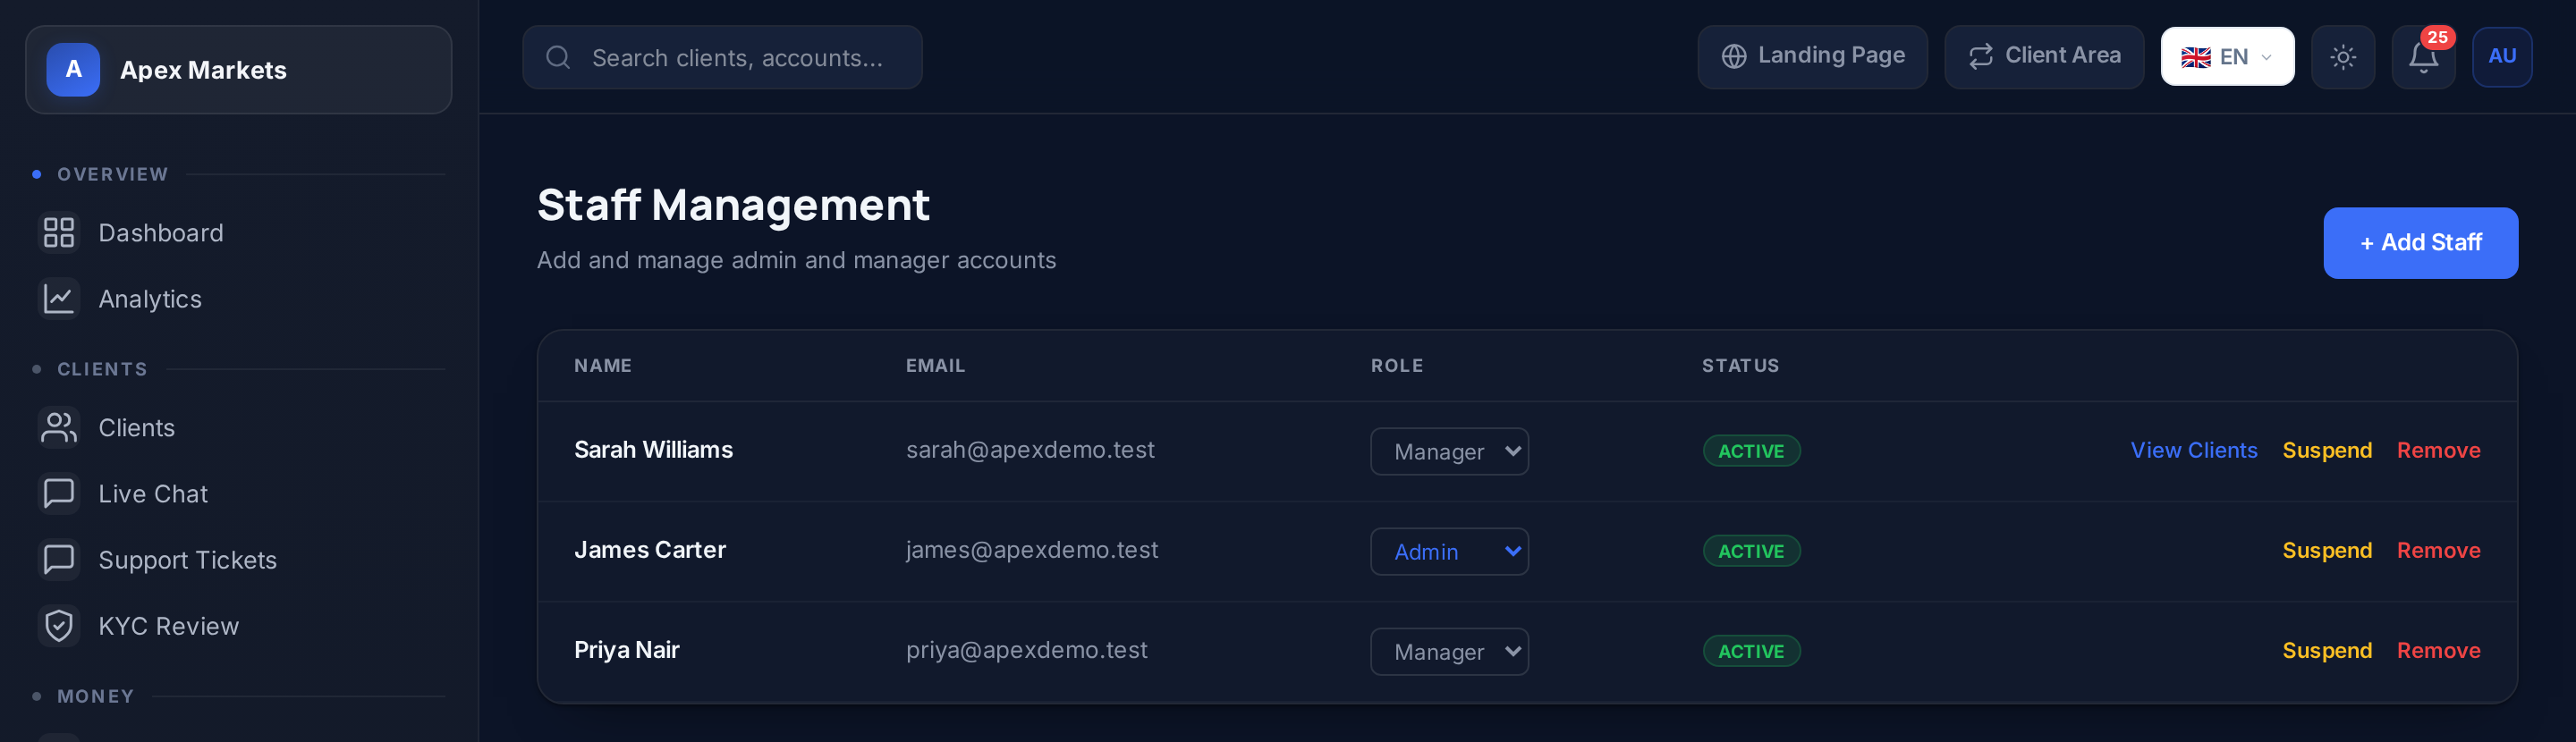Viewport: 2576px width, 742px height.
Task: Click the MONEY section label
Action: click(x=96, y=696)
